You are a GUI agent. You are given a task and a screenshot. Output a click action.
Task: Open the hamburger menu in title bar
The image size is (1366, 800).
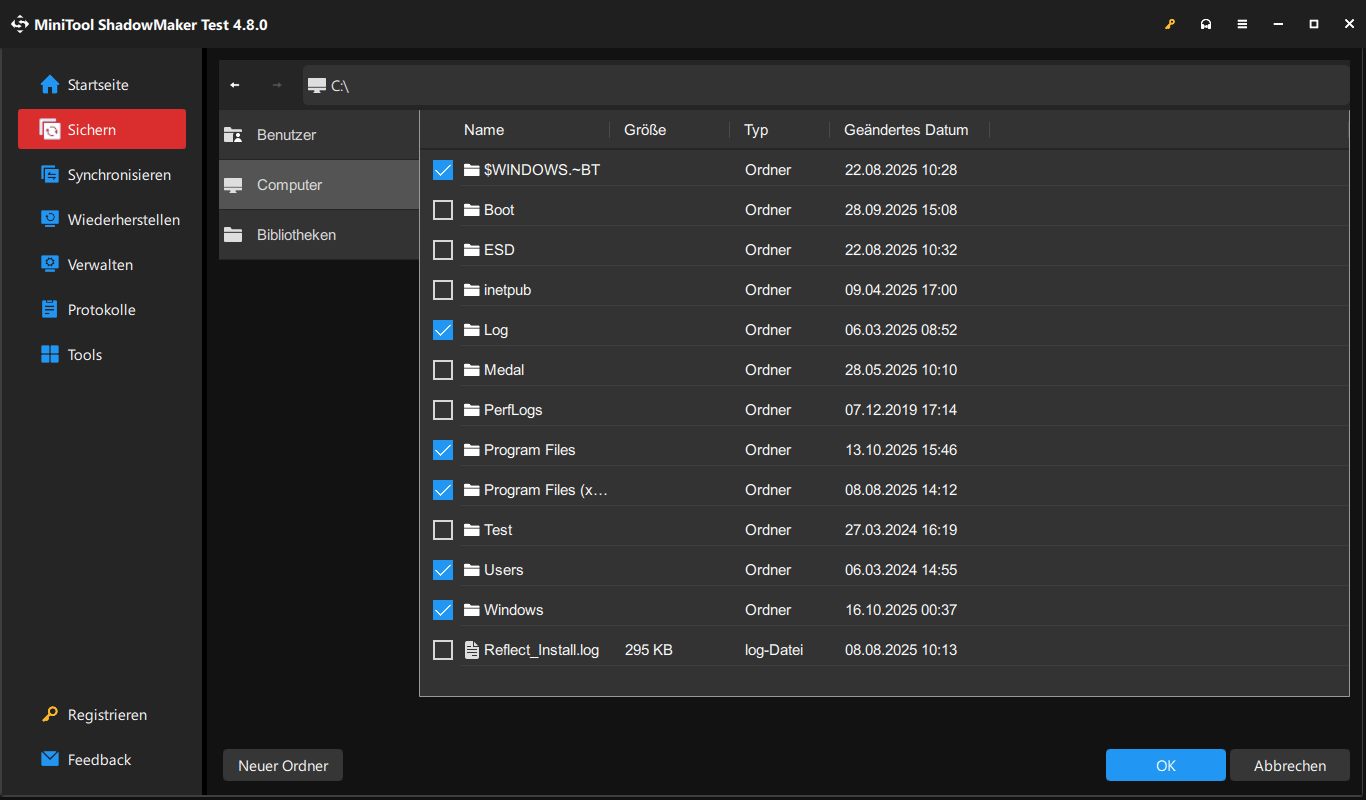tap(1242, 24)
